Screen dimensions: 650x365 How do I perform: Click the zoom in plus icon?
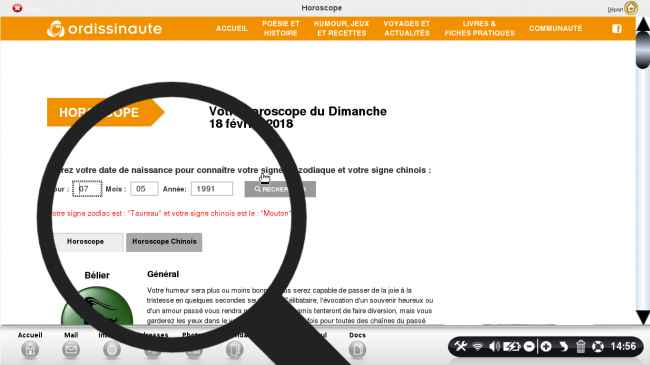(546, 346)
